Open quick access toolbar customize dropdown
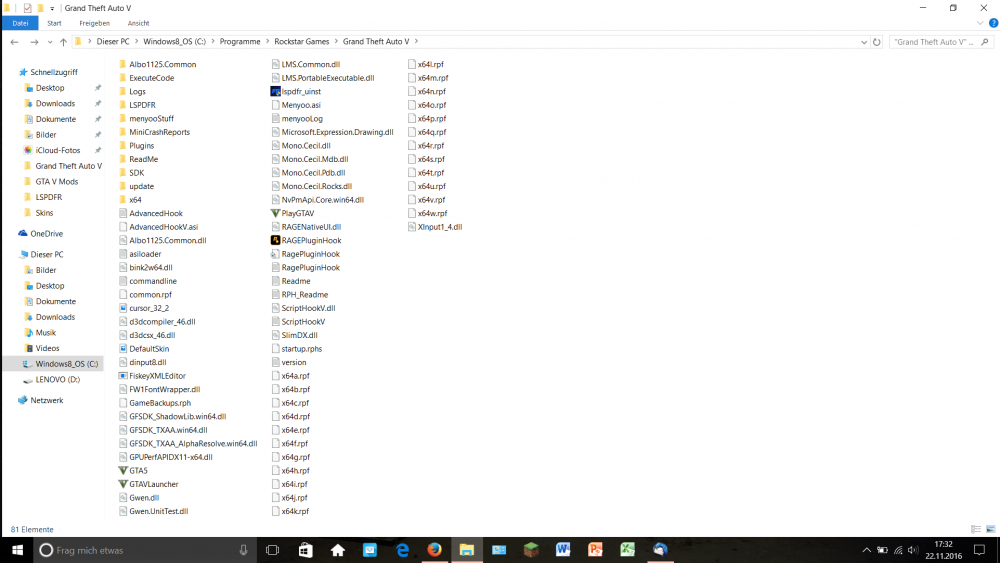 52,8
